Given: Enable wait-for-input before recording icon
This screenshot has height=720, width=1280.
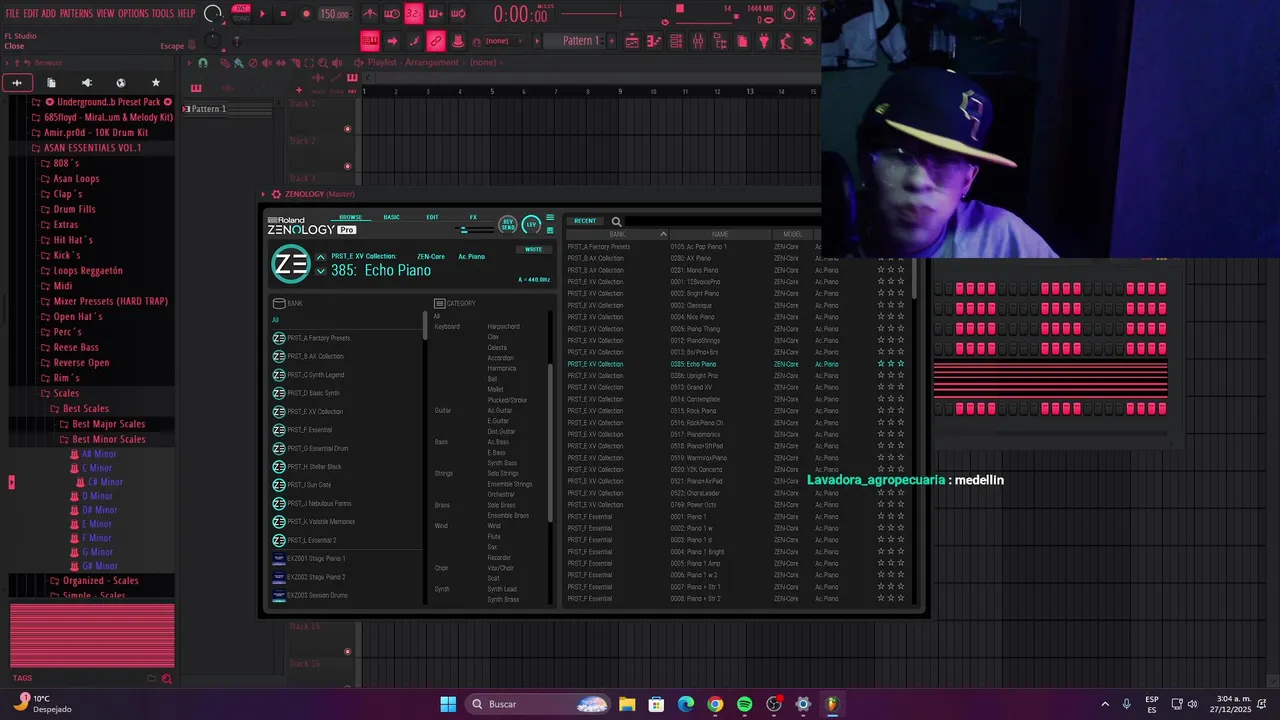Looking at the screenshot, I should (x=392, y=14).
